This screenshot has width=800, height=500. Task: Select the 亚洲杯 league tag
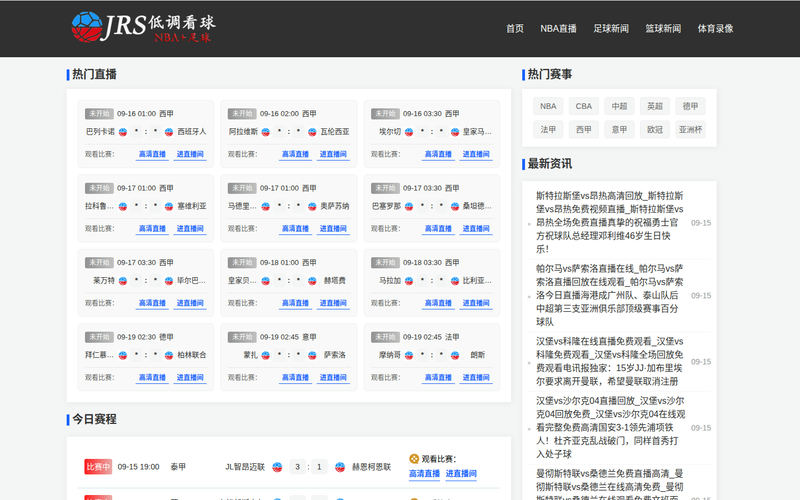click(690, 130)
